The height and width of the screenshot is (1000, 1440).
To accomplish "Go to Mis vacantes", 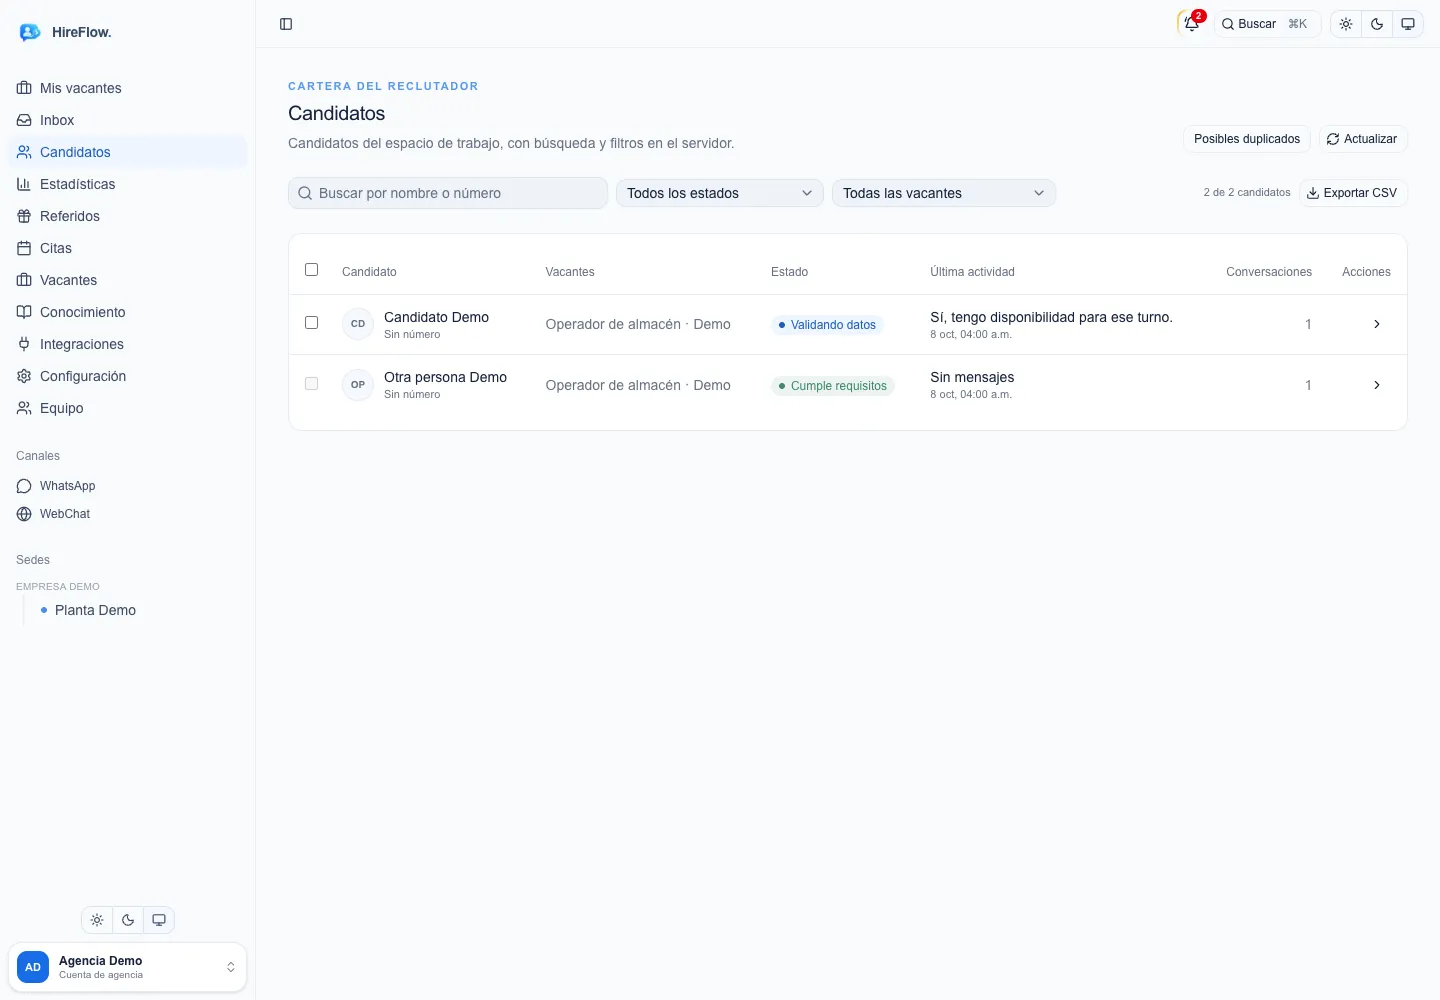I will pos(127,88).
